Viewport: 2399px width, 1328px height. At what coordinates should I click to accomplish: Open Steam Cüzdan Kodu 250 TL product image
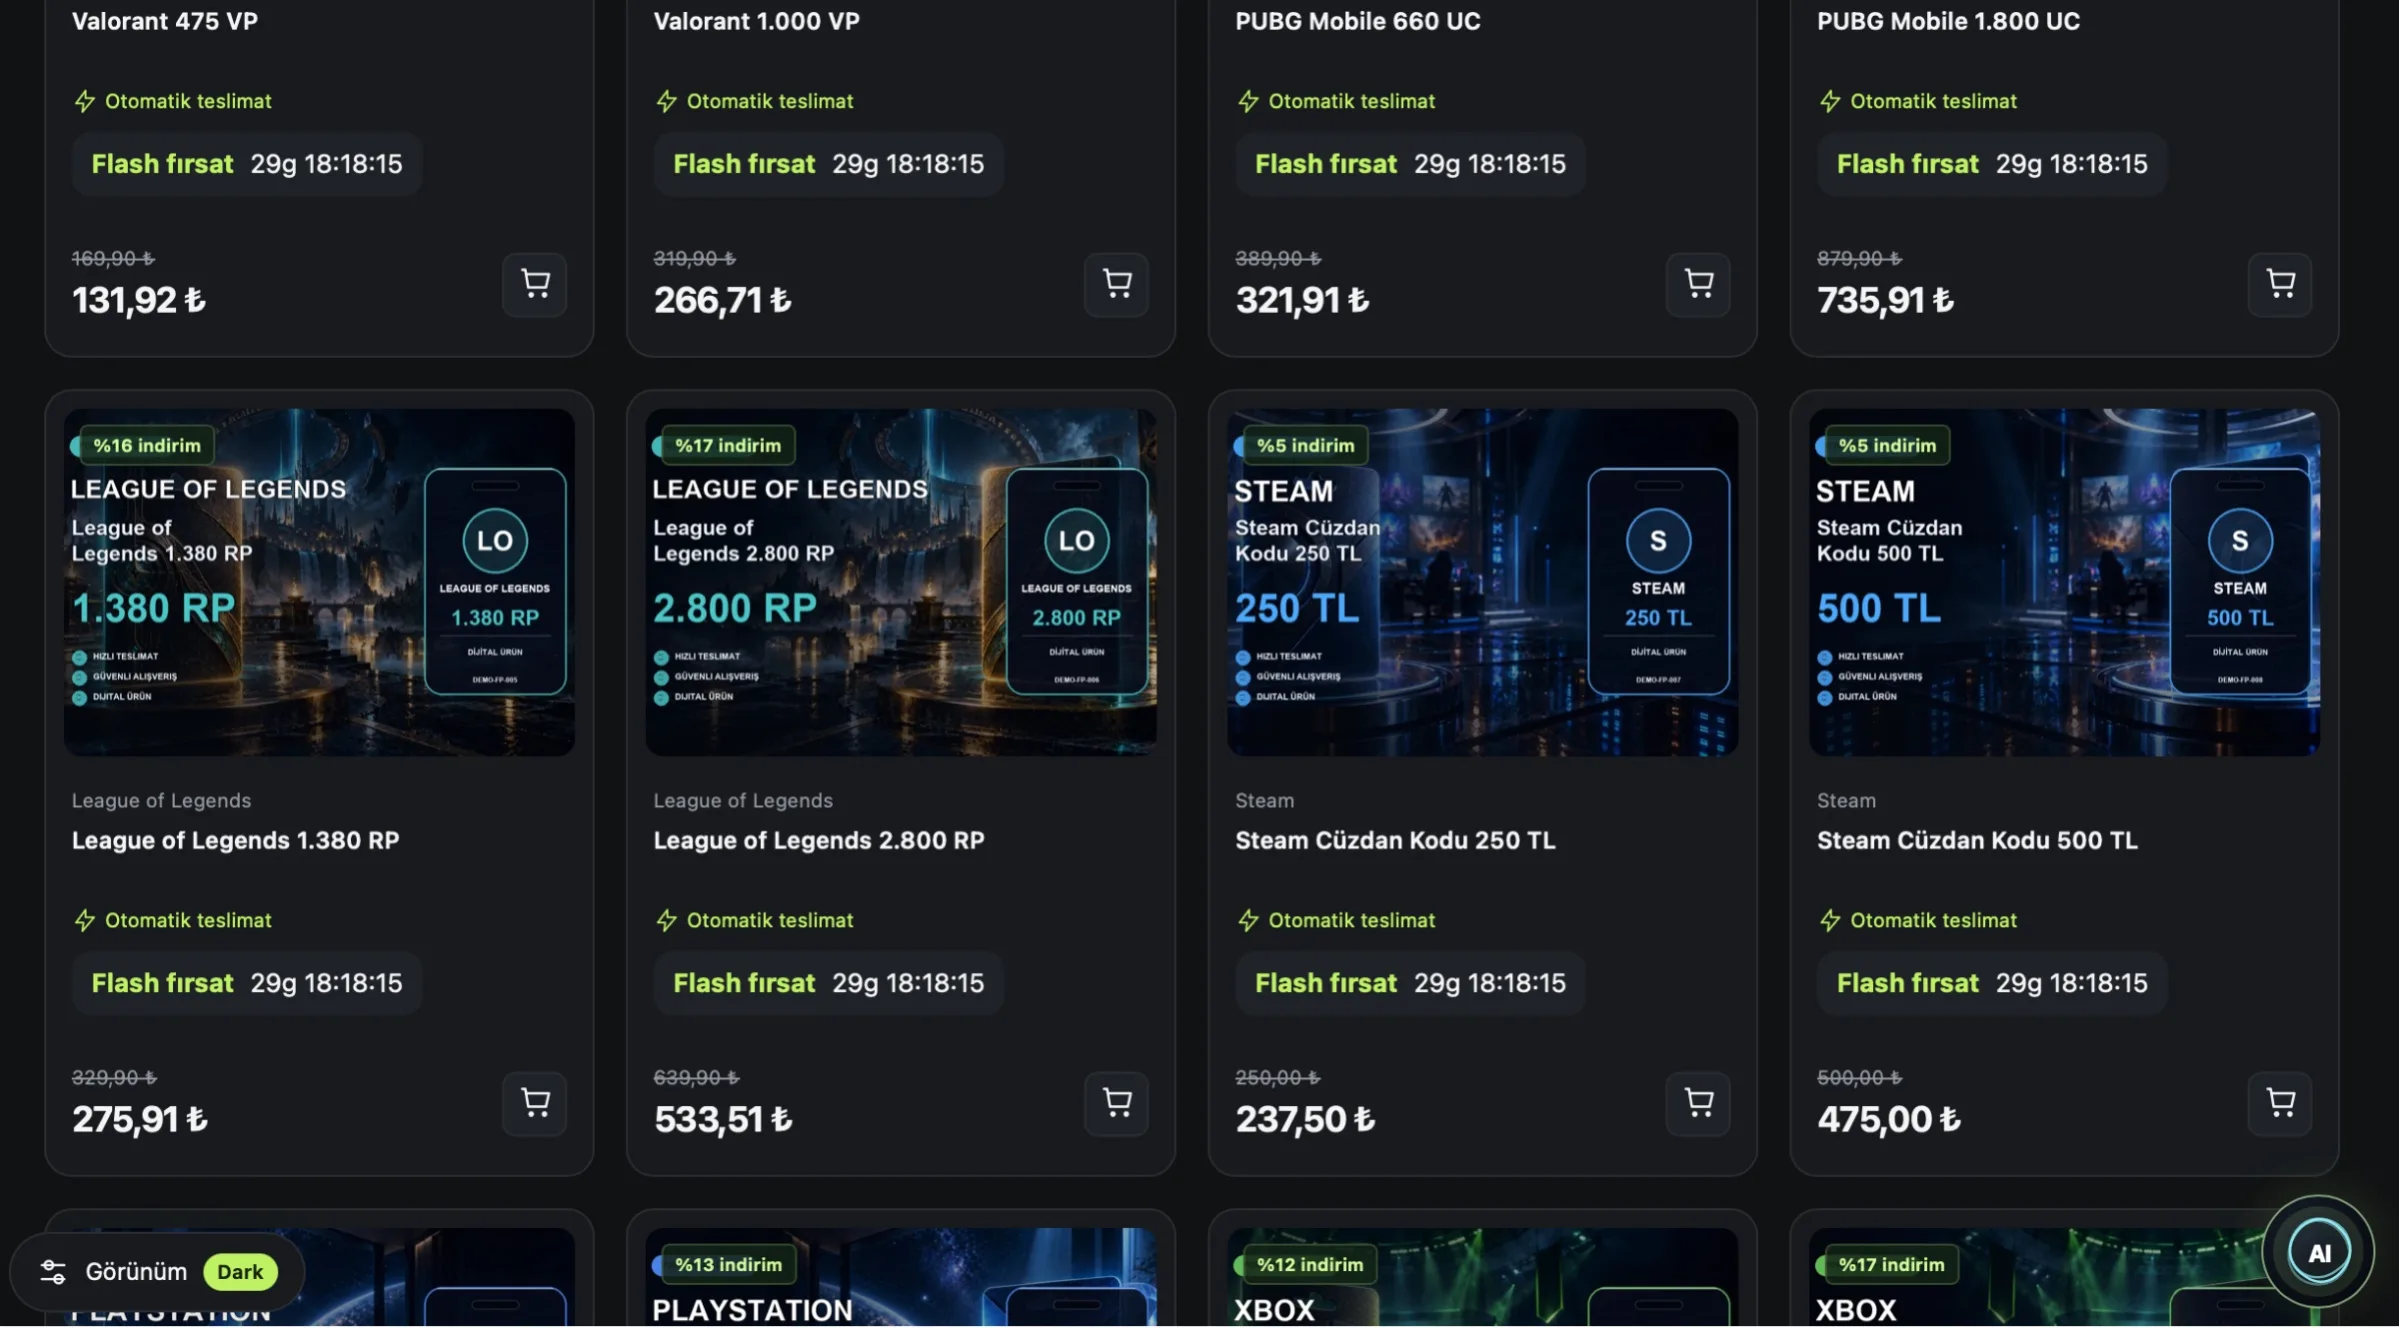pyautogui.click(x=1483, y=582)
